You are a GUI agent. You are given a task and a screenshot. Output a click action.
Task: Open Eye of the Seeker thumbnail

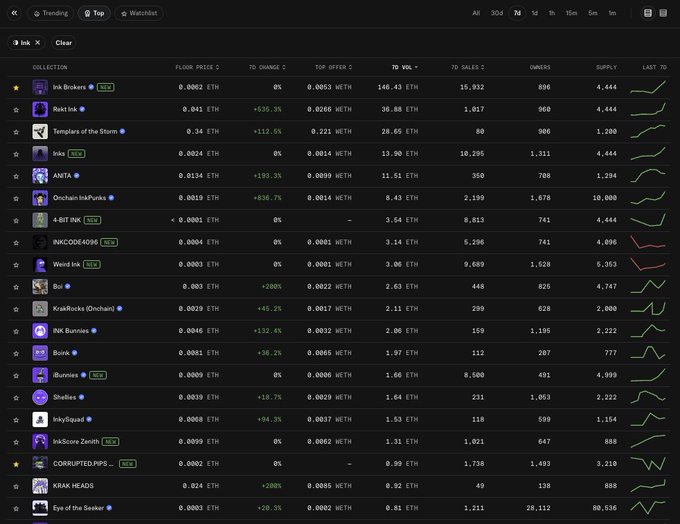point(40,508)
